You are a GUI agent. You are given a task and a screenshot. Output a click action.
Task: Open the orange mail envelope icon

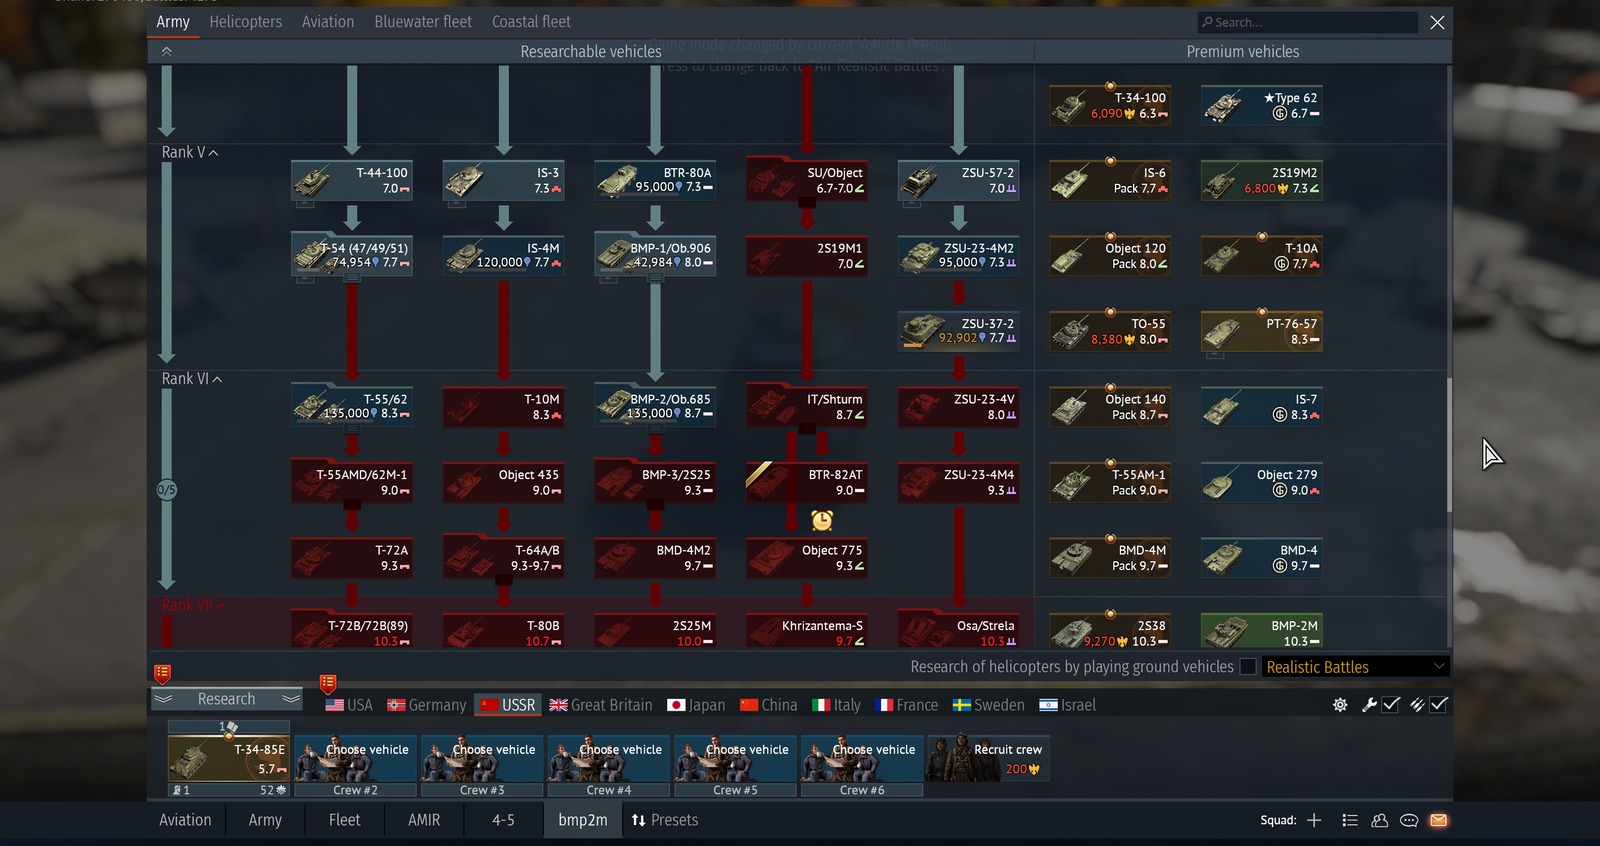click(x=1438, y=820)
